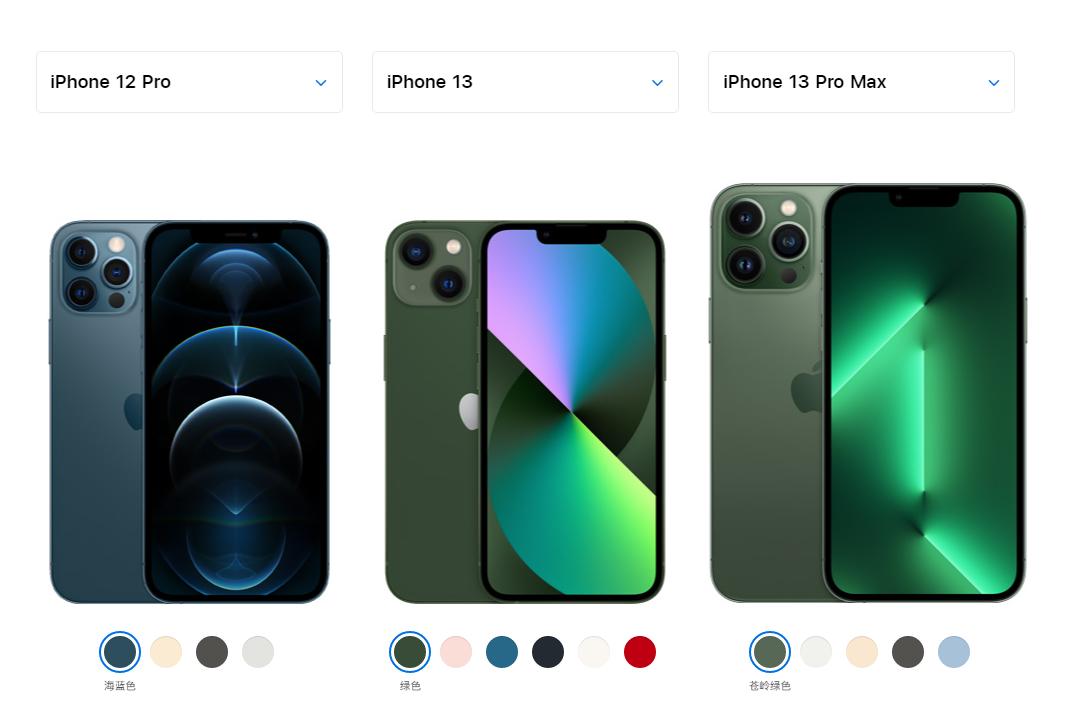
Task: Pick silver color for iPhone 12 Pro
Action: [x=258, y=652]
